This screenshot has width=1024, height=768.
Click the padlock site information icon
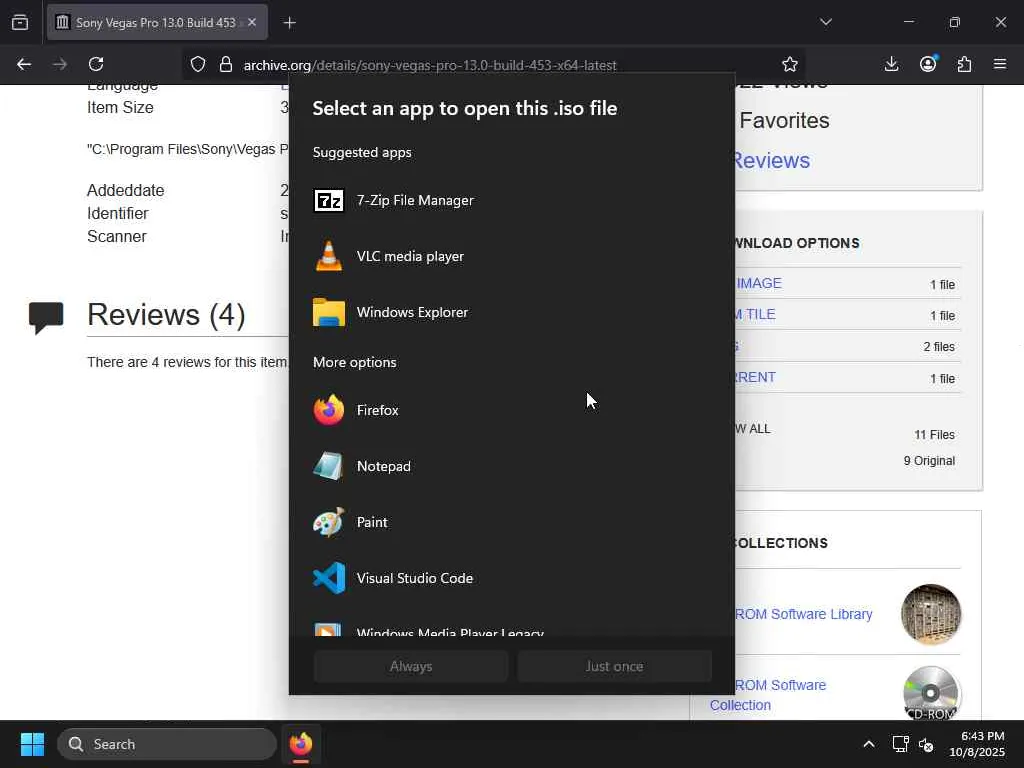pos(226,64)
